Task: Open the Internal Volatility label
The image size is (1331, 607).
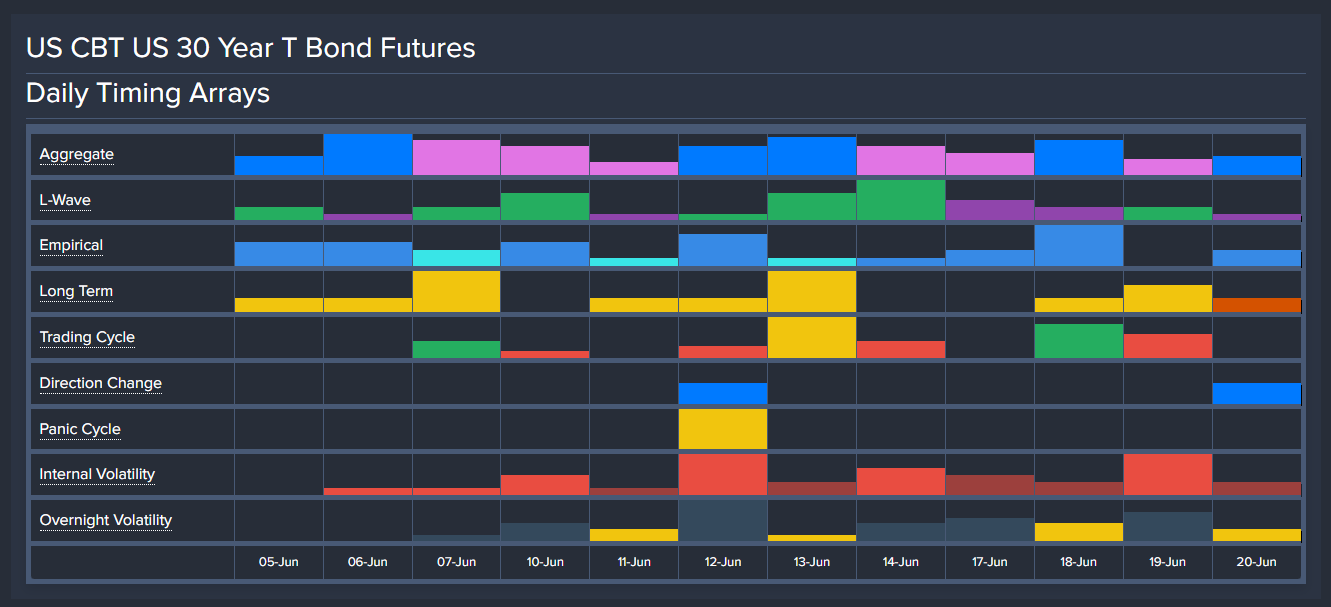Action: click(97, 475)
